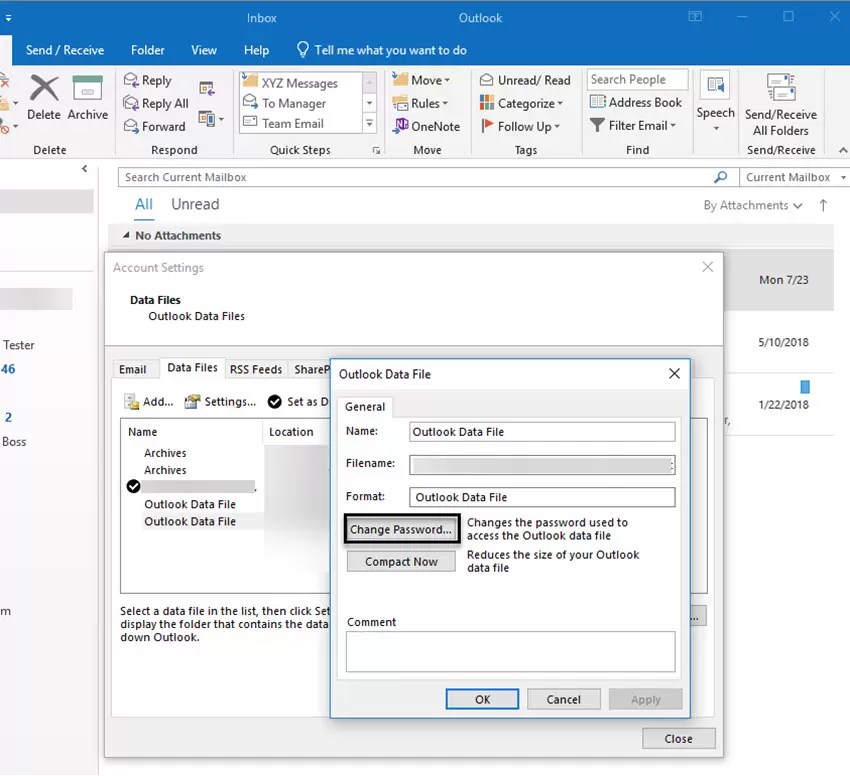Click Compact Now button
This screenshot has height=776, width=850.
coord(401,562)
